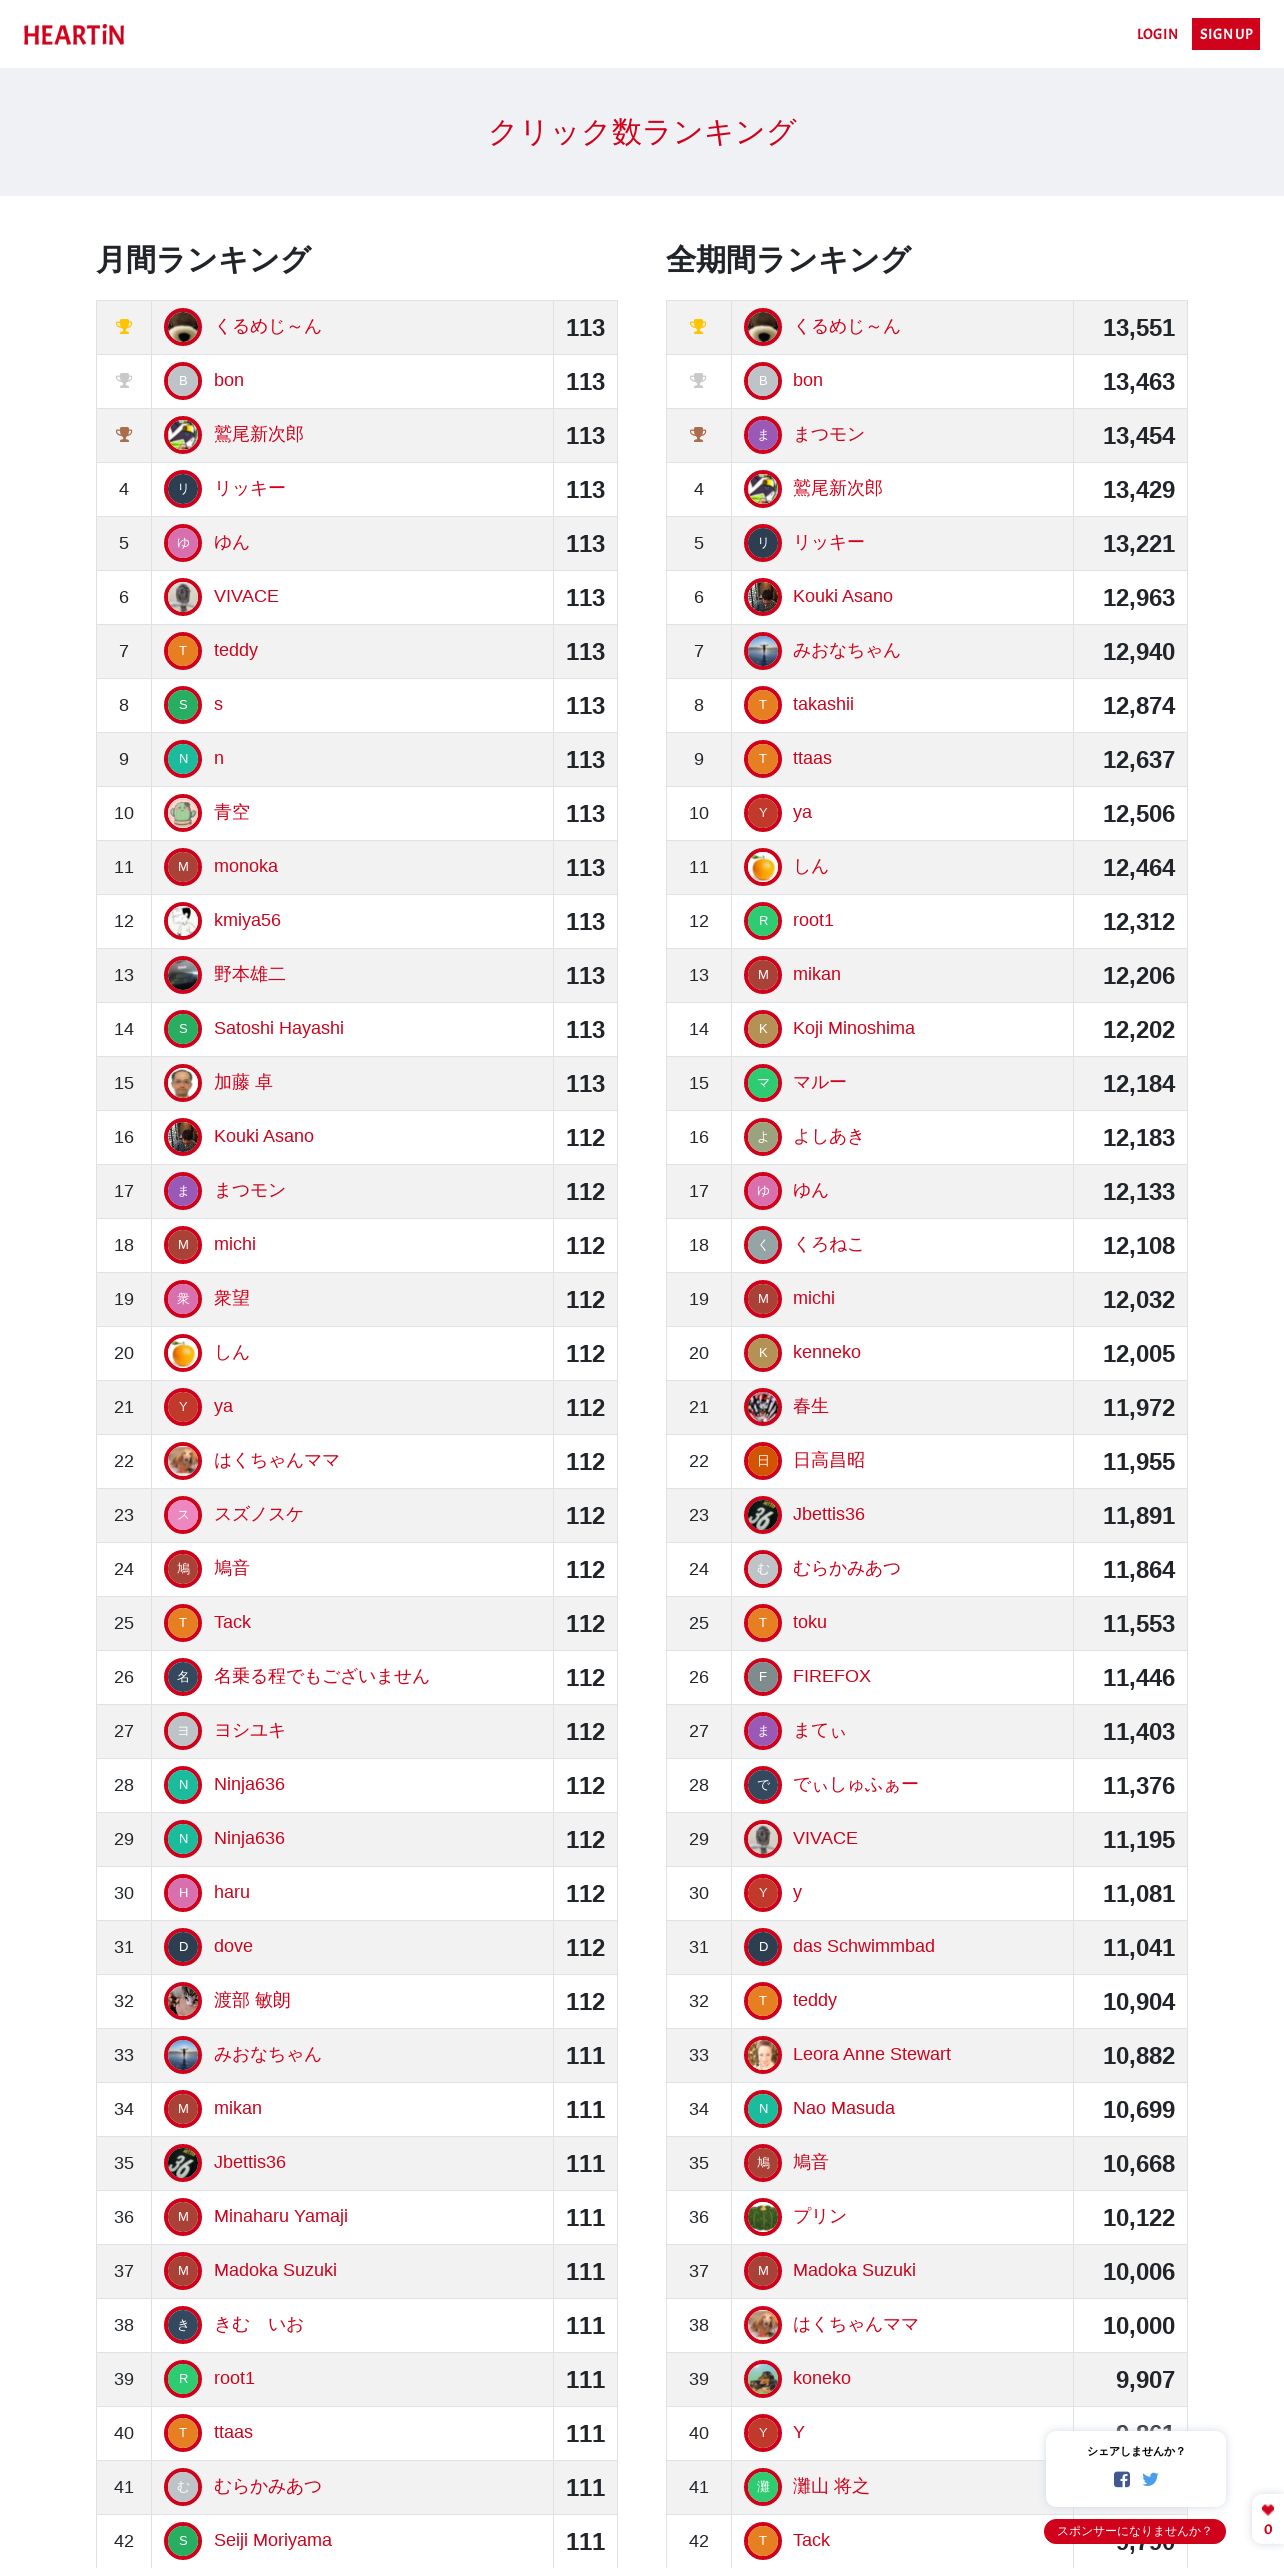Share on Twitter via popup icon
1284x2568 pixels.
[x=1150, y=2479]
